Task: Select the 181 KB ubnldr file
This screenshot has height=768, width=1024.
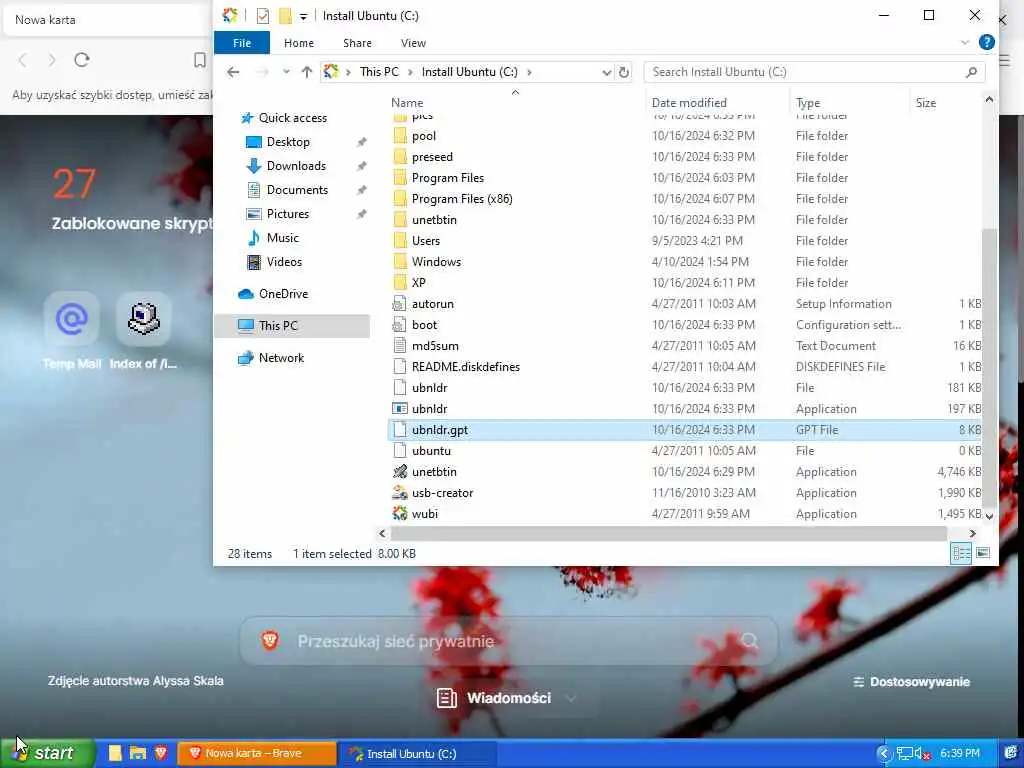Action: 429,388
